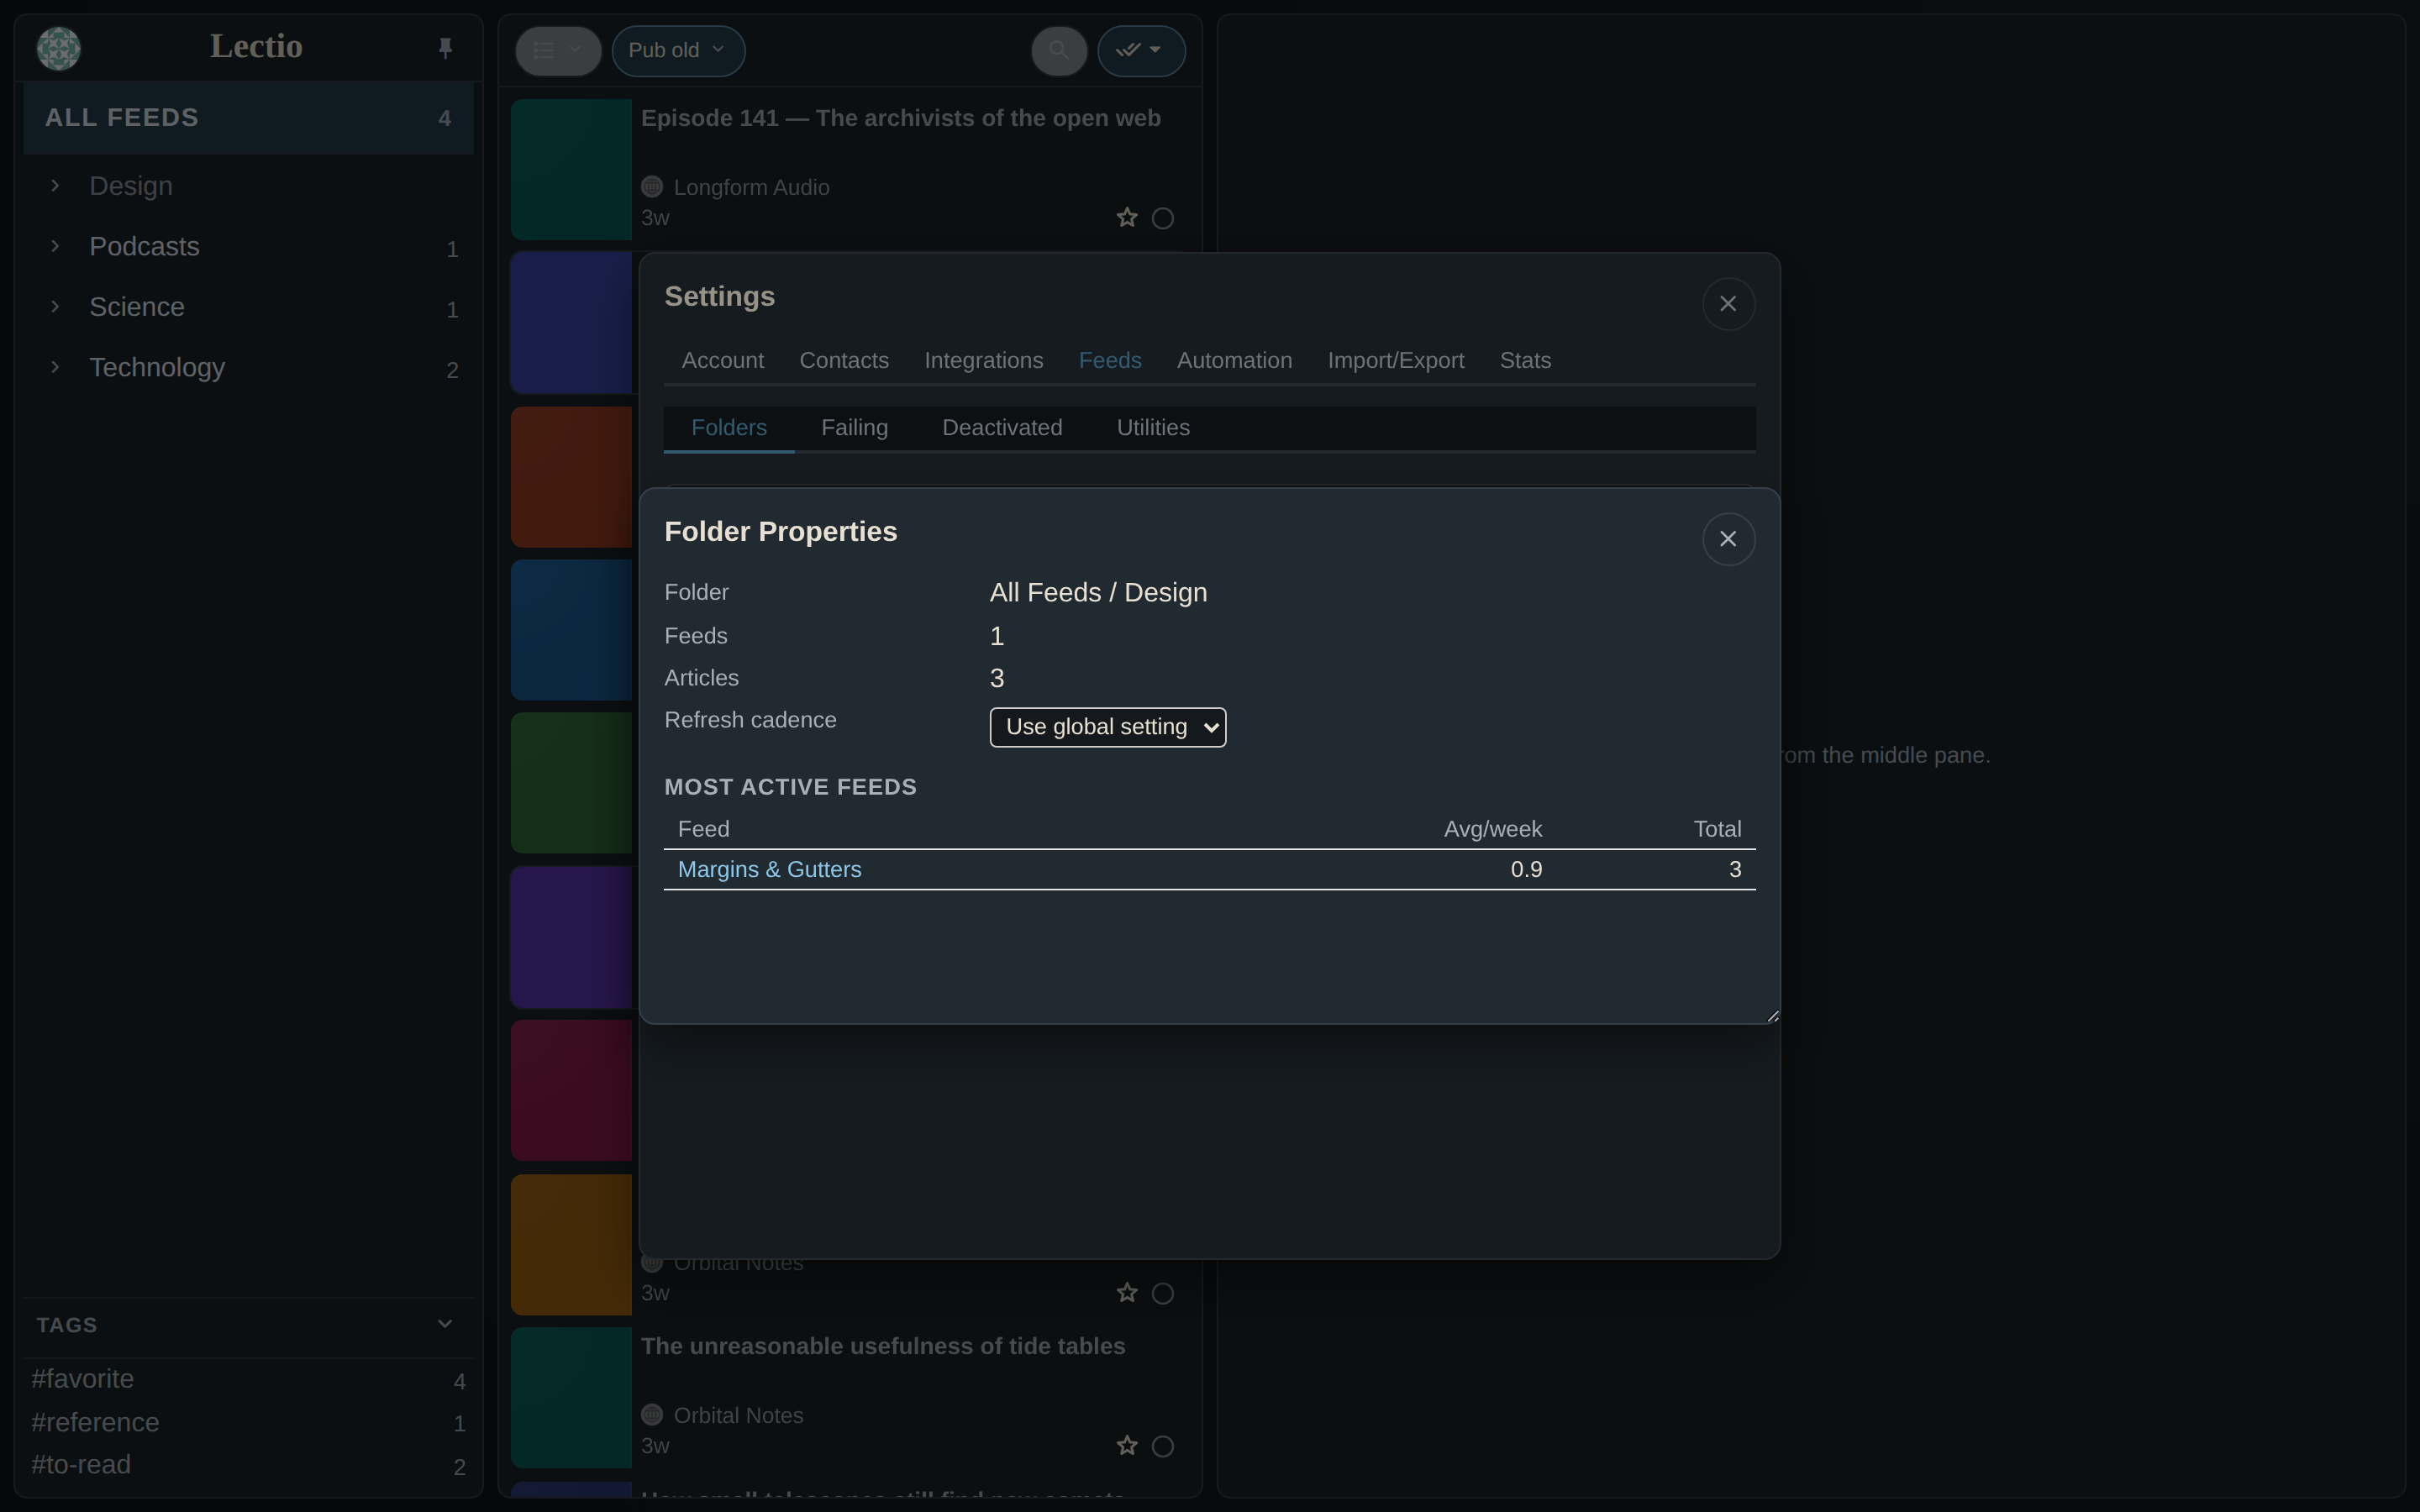The width and height of the screenshot is (2420, 1512).
Task: Switch to the Integrations settings tab
Action: click(x=984, y=361)
